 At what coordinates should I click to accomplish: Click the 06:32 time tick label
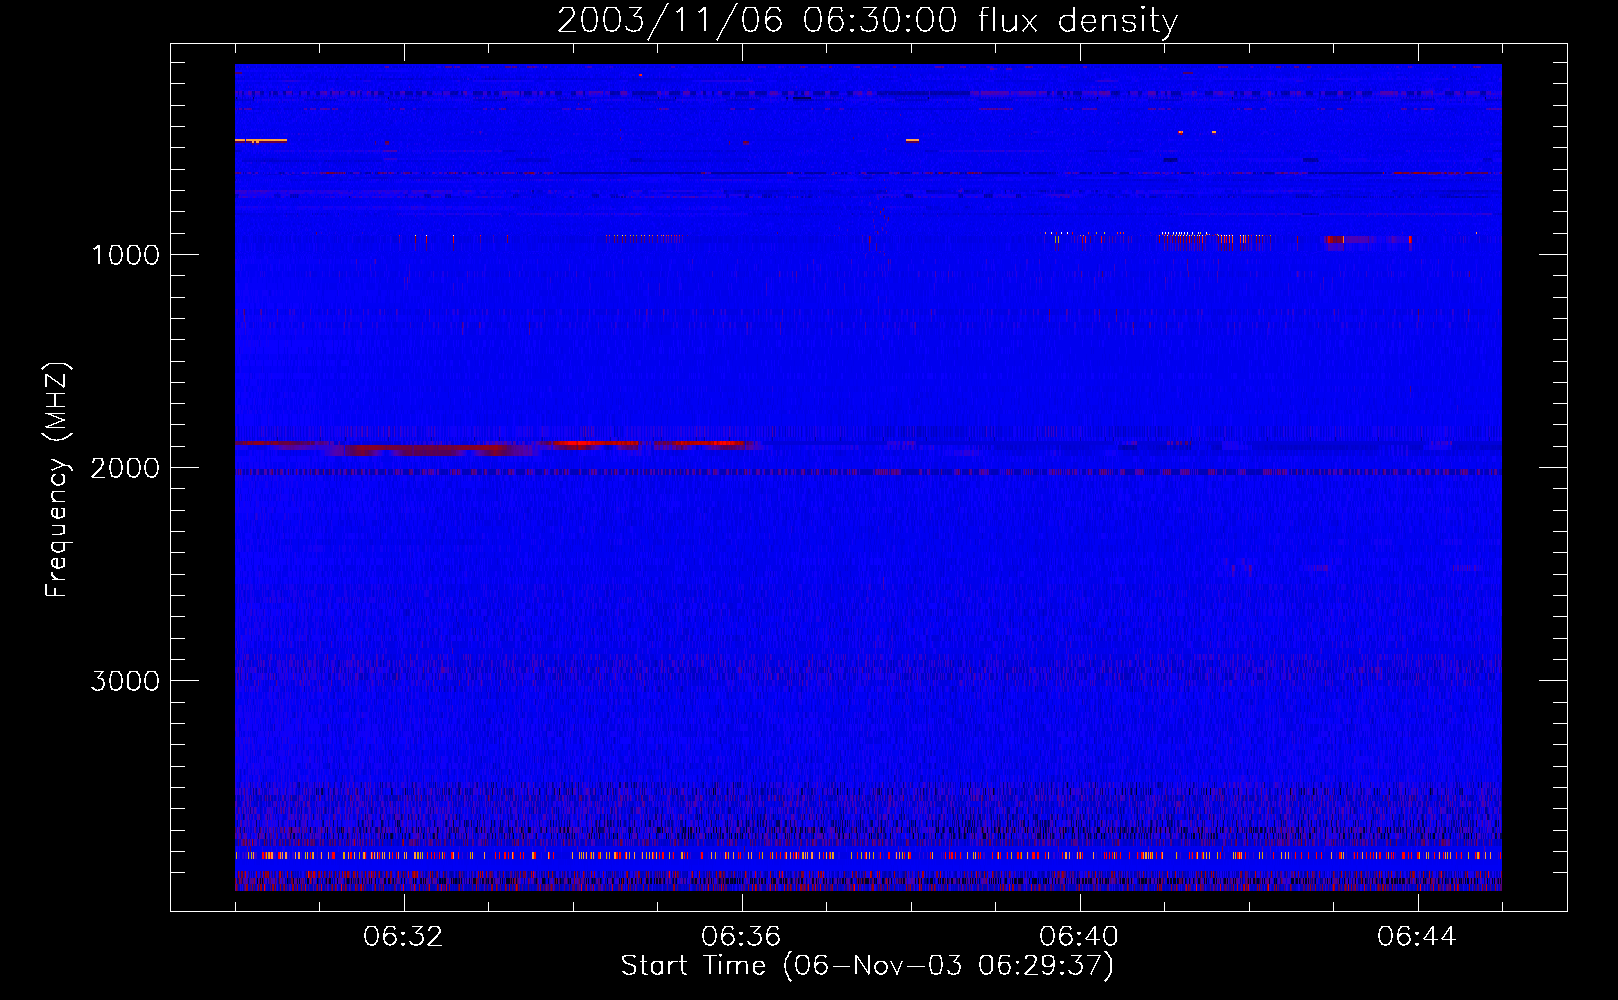click(x=403, y=937)
